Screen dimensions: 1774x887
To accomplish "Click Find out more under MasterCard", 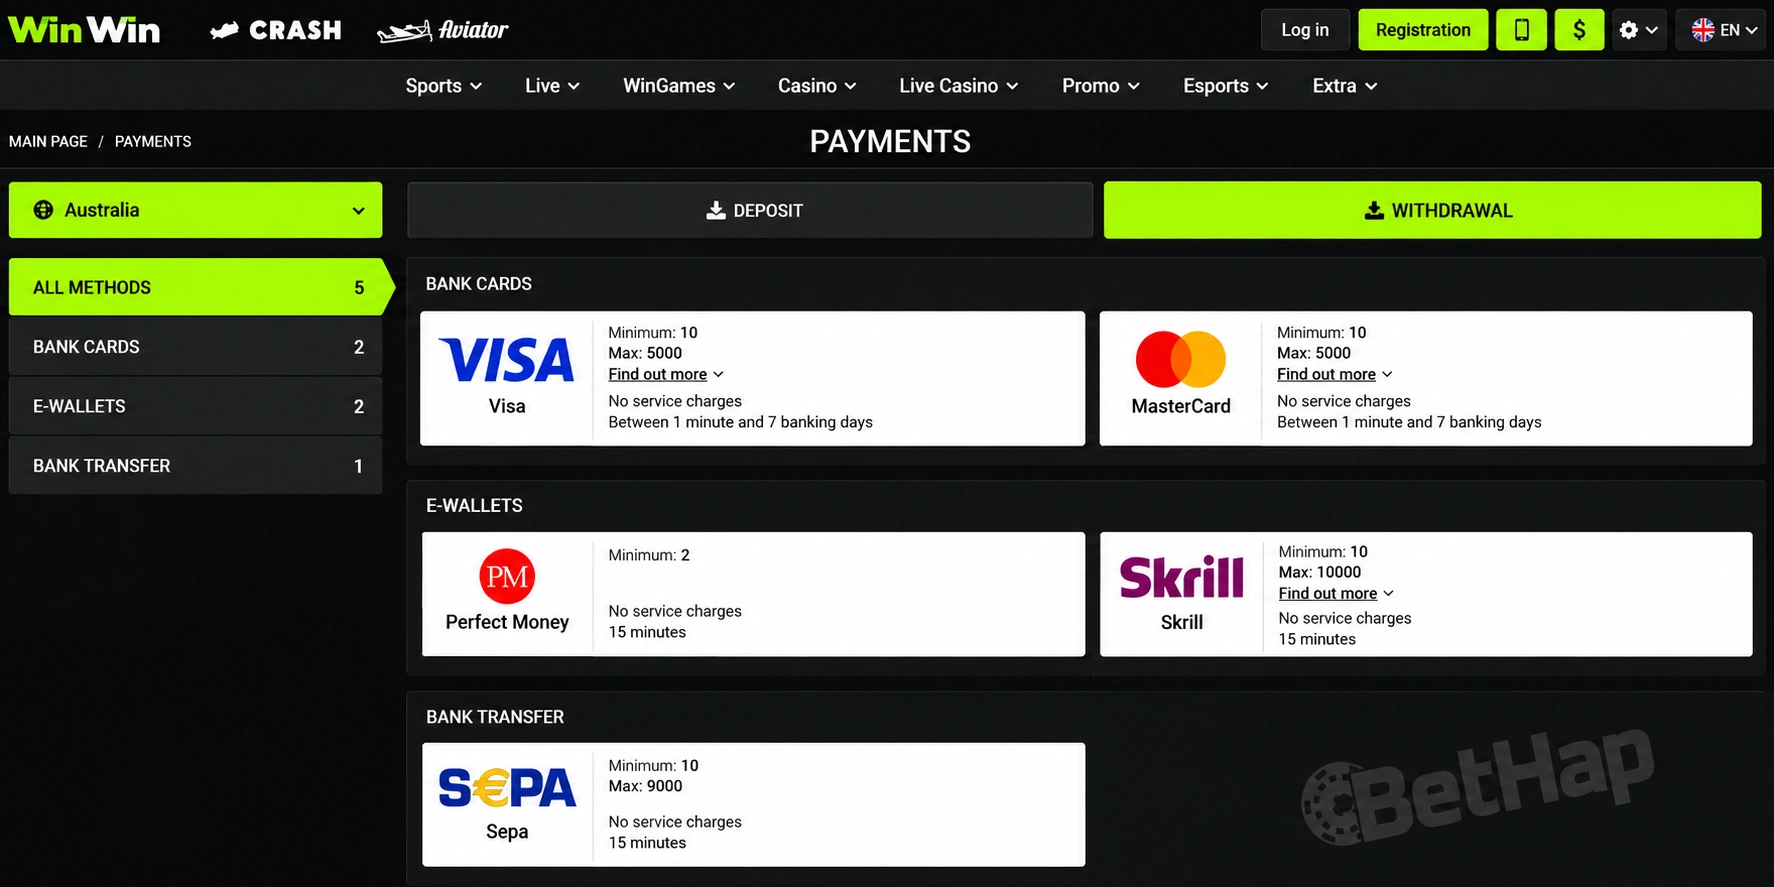I will 1335,374.
